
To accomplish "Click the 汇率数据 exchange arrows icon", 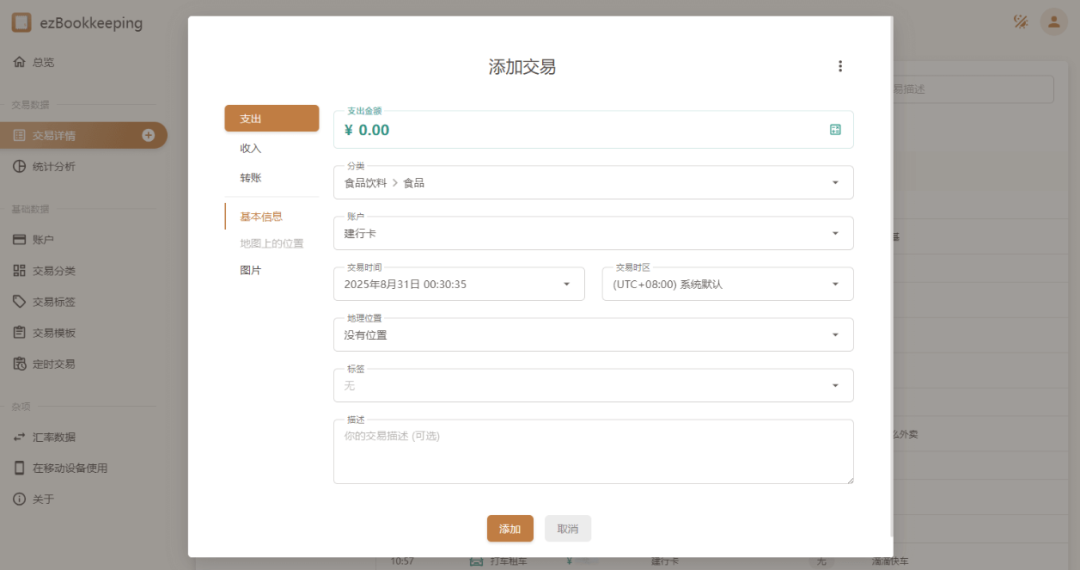I will pos(19,437).
